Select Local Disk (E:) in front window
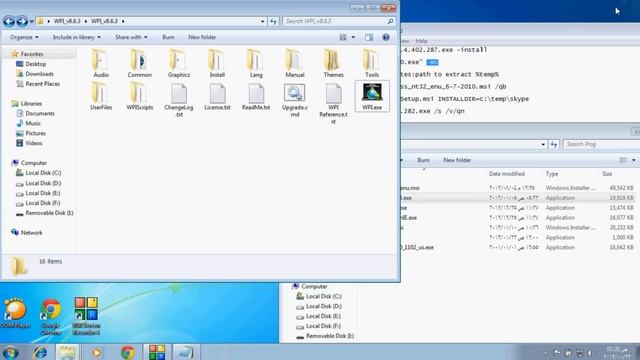Screen dimensions: 640x360 click(x=43, y=193)
